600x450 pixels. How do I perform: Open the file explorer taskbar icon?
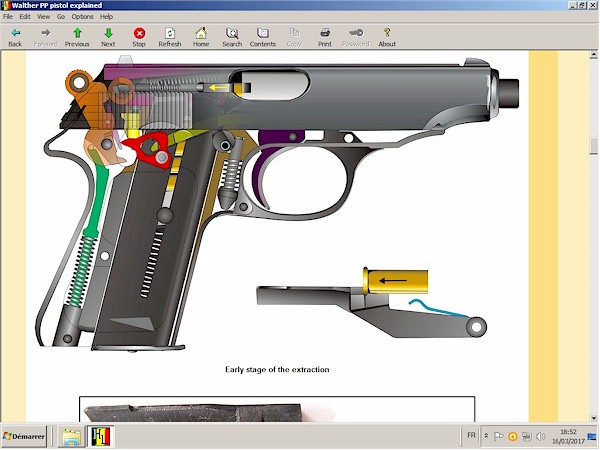(71, 437)
